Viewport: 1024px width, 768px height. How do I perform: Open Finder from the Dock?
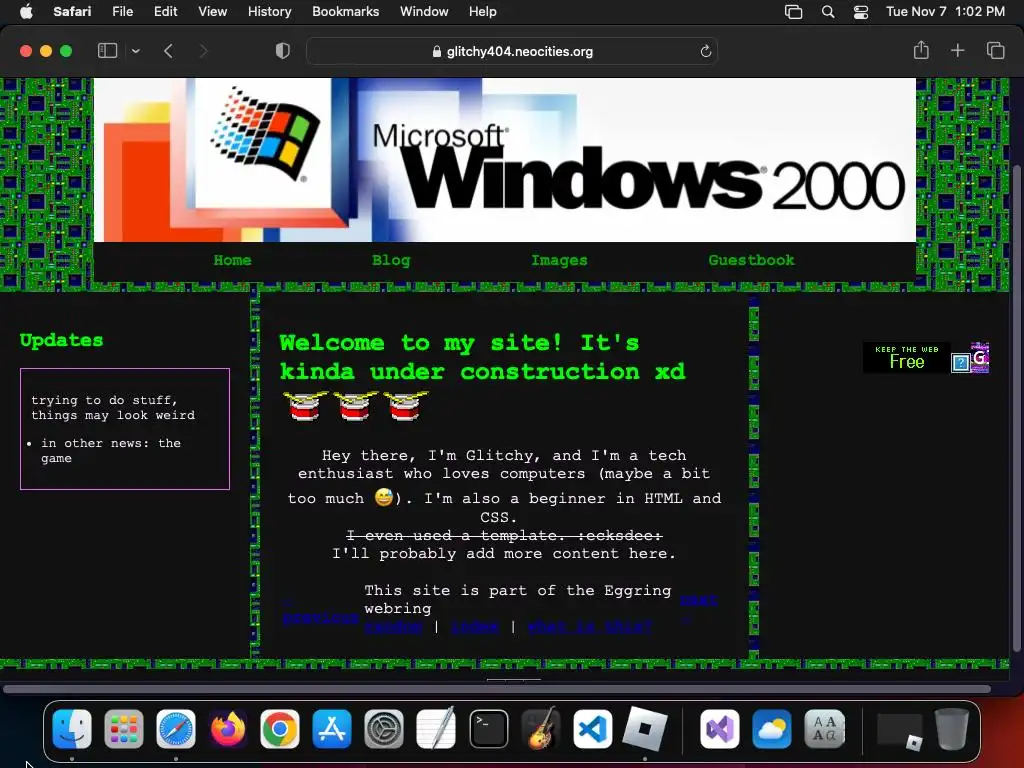[72, 729]
